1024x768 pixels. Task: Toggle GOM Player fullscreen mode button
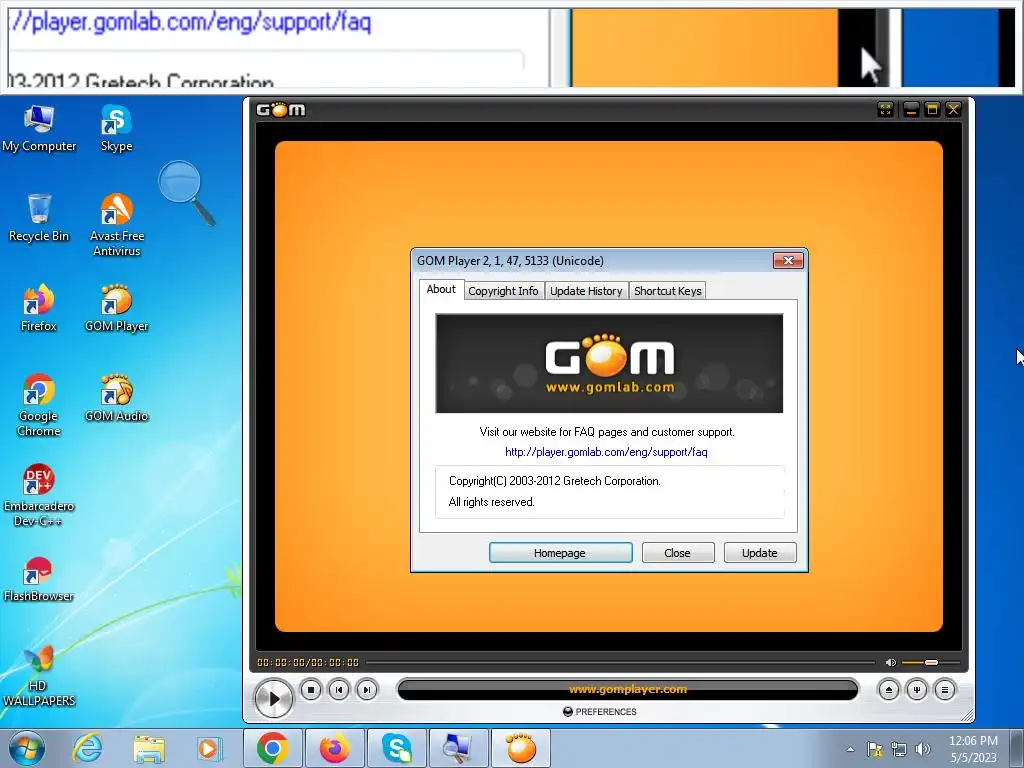pos(886,110)
